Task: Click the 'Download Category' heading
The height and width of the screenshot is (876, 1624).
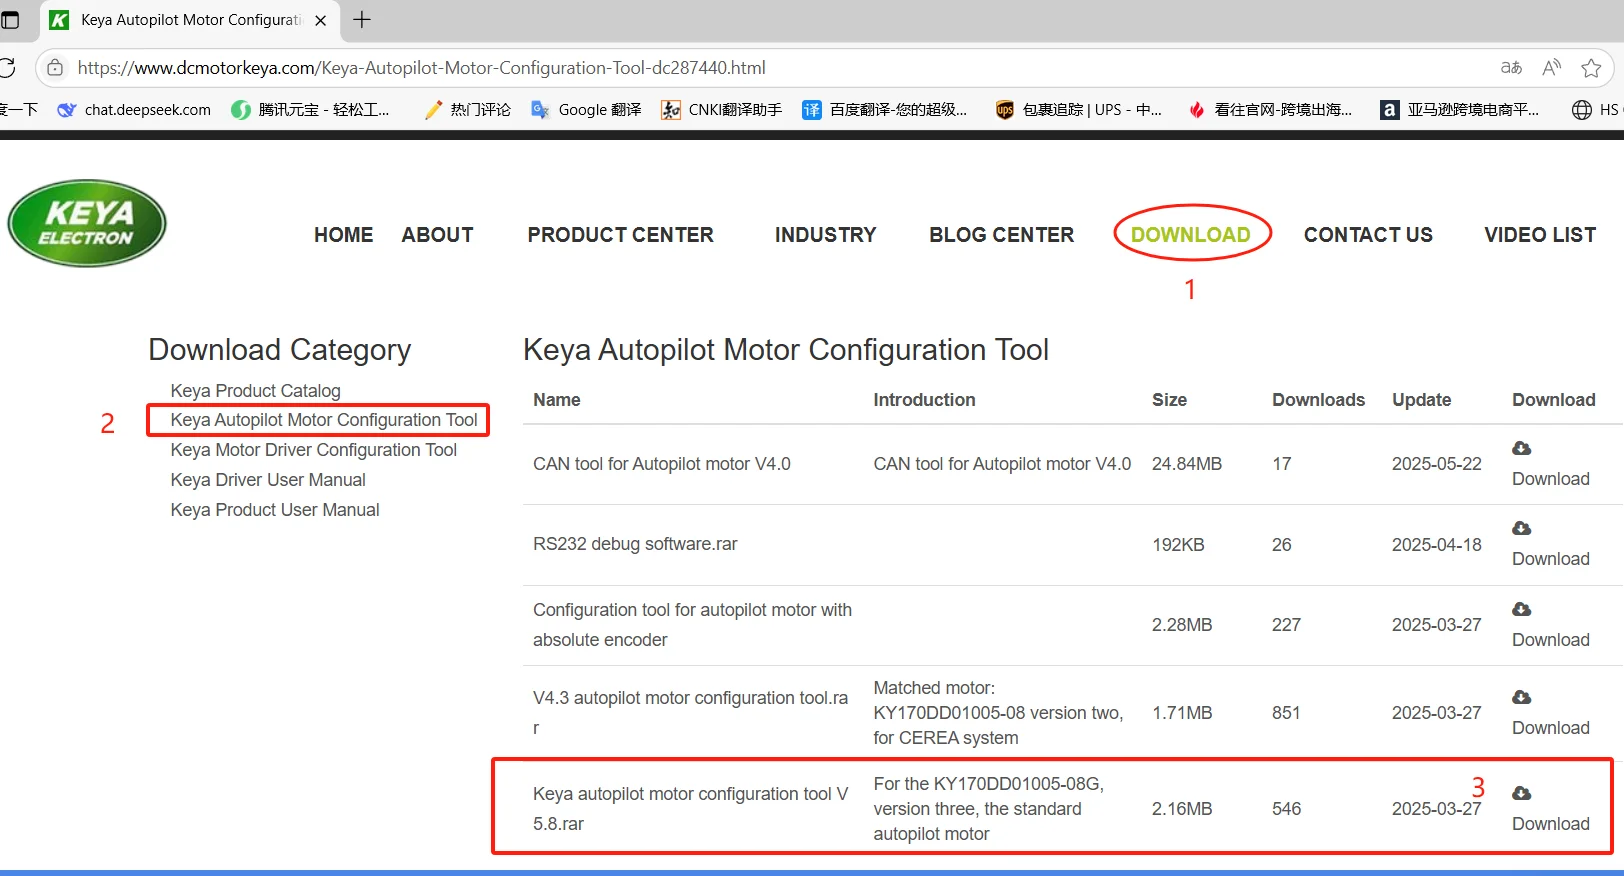Action: 280,350
